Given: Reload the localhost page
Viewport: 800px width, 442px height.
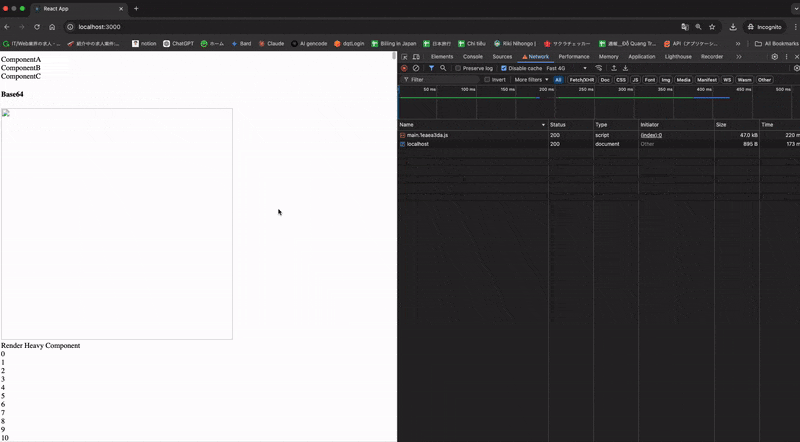Looking at the screenshot, I should [37, 27].
